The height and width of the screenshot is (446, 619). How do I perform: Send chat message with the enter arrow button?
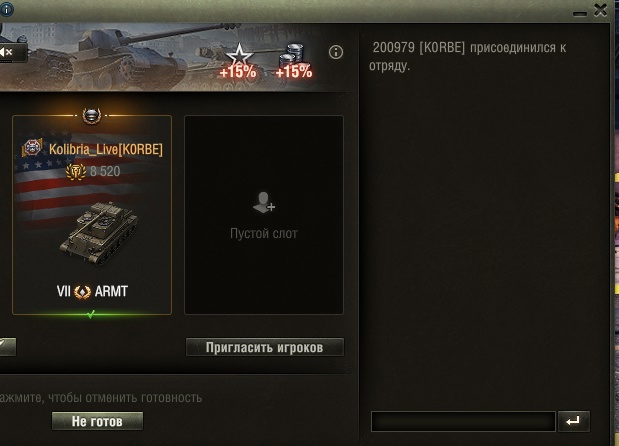[574, 421]
